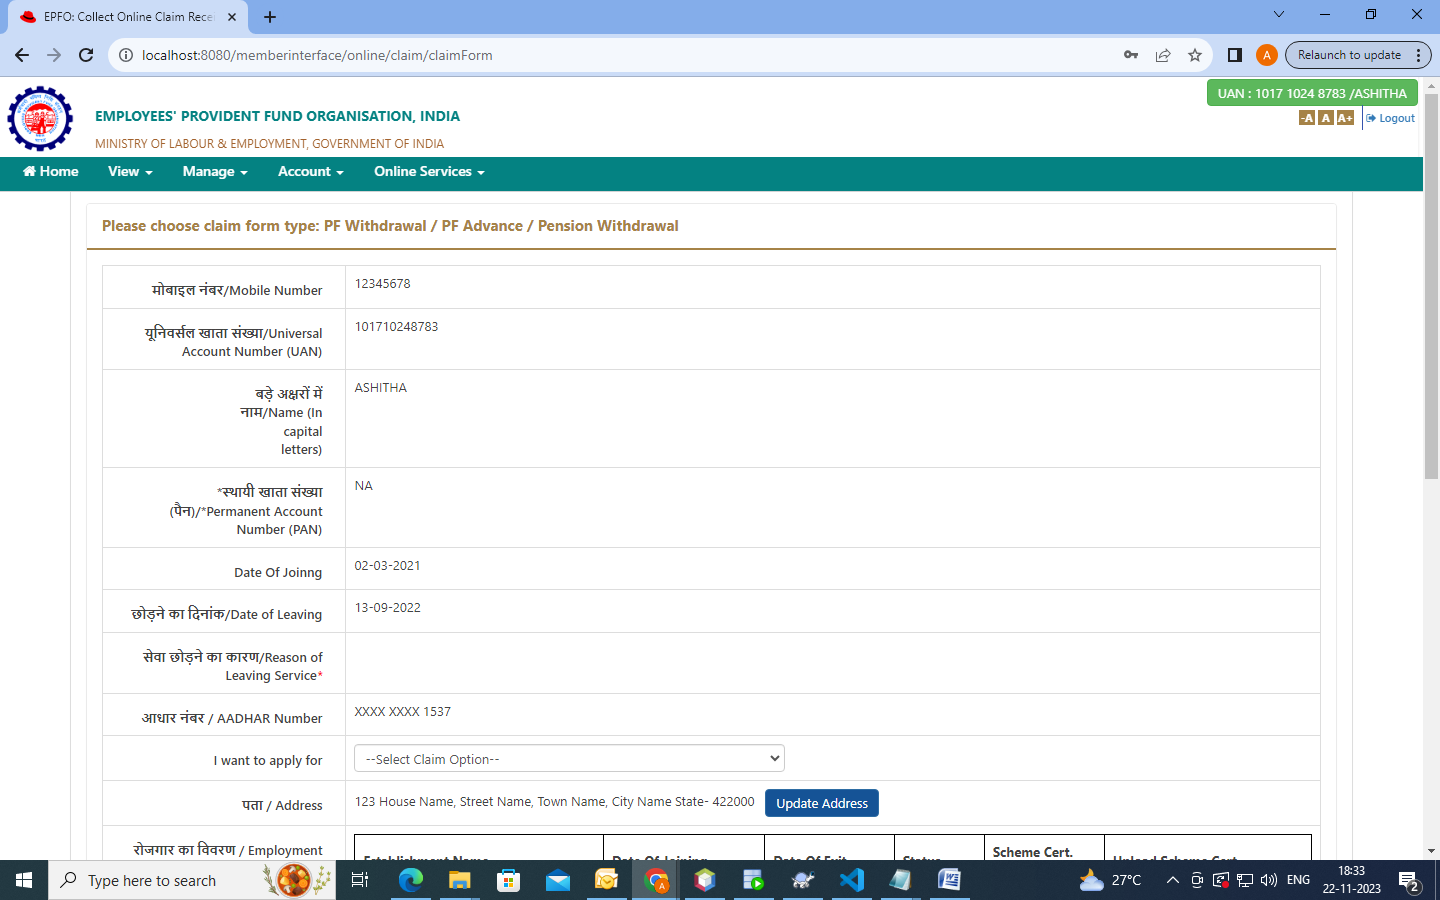Viewport: 1440px width, 900px height.
Task: Click the name value ASHITHA
Action: pos(381,388)
